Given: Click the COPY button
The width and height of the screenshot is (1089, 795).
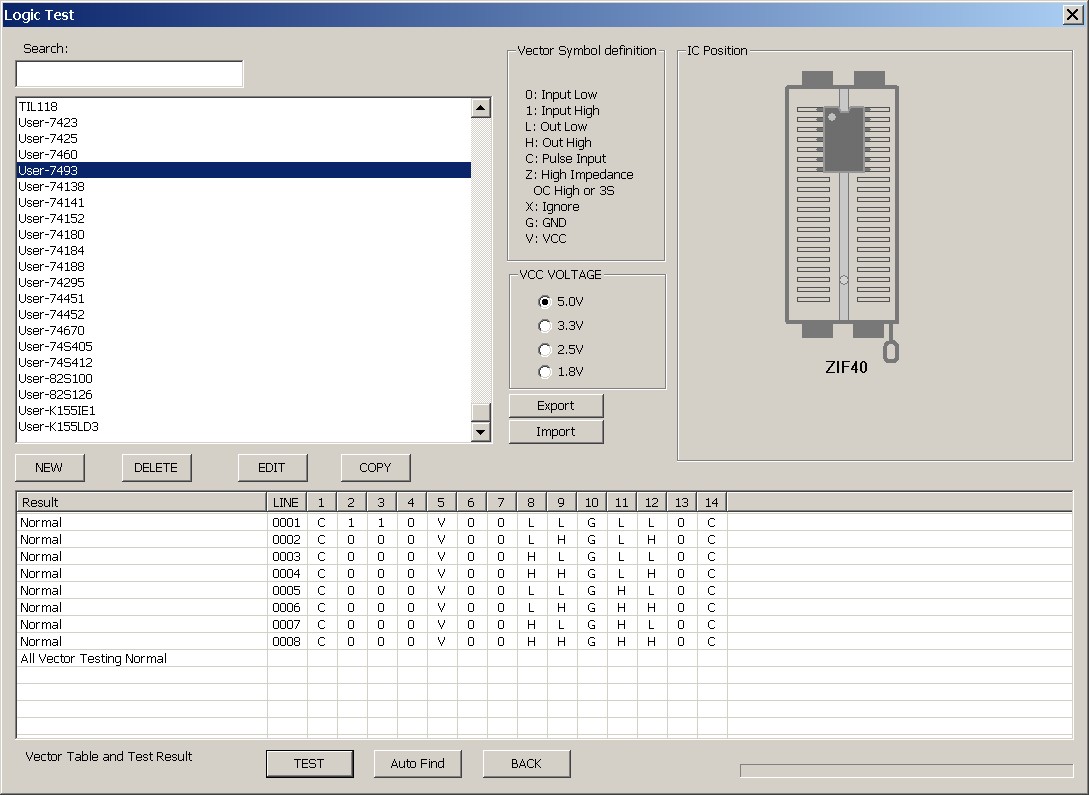Looking at the screenshot, I should click(x=375, y=467).
